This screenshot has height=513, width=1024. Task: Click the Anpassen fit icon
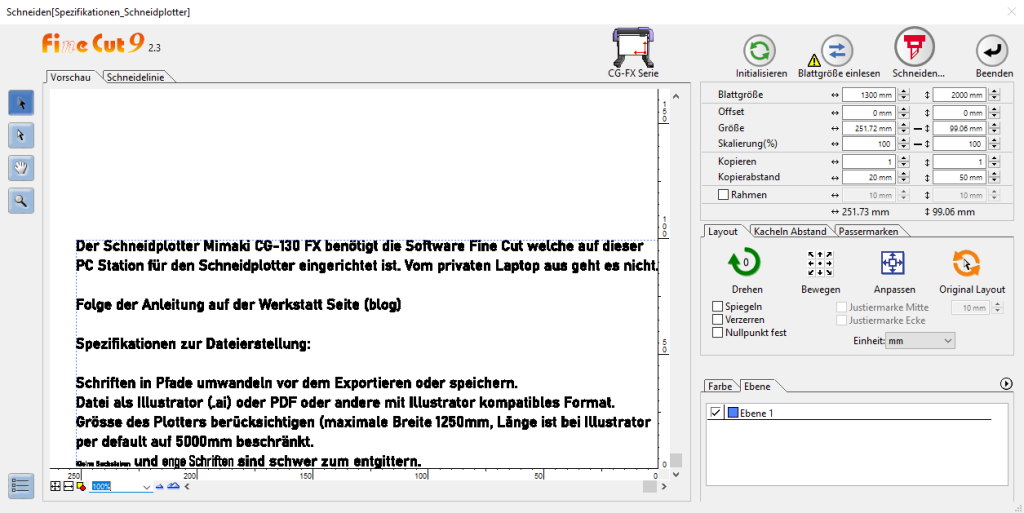click(x=893, y=263)
